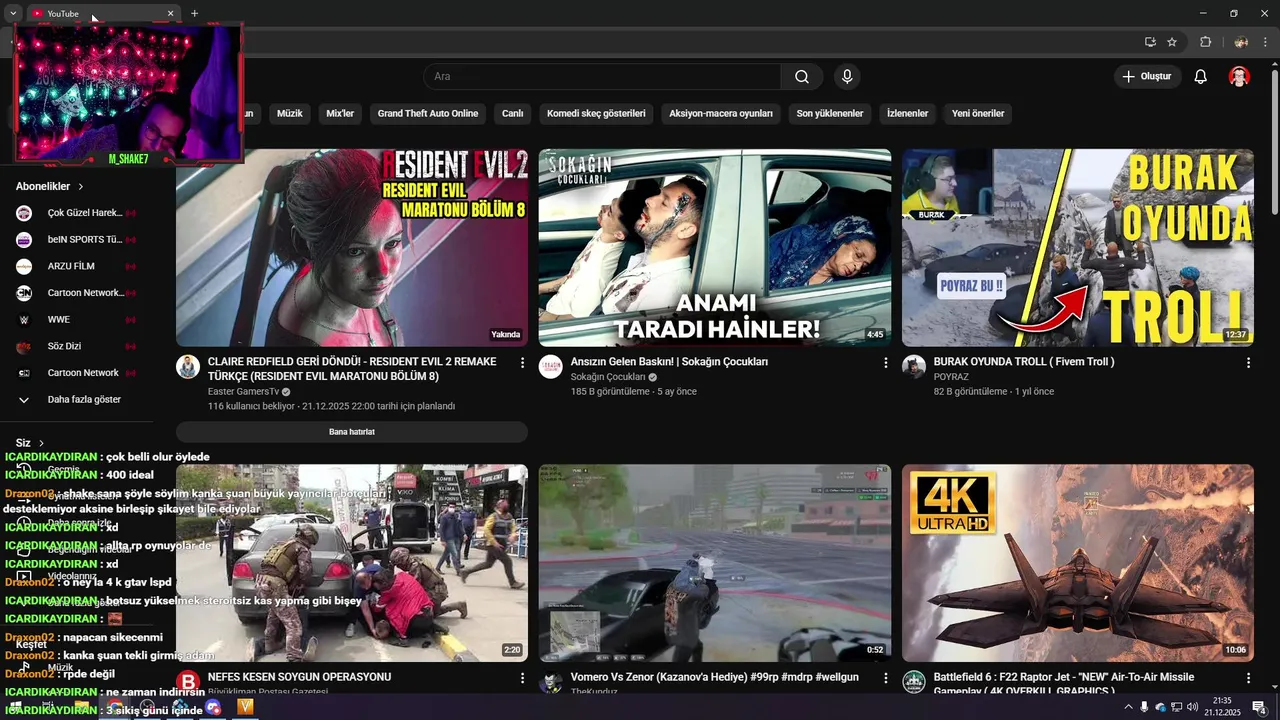The image size is (1280, 720).
Task: Select the Canlı filter chip
Action: click(513, 114)
